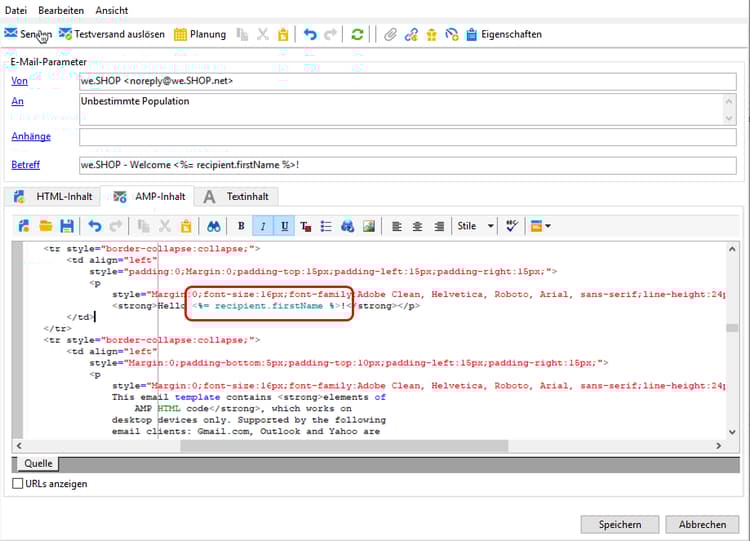Switch to the Textinhalt tab
The height and width of the screenshot is (541, 750).
coord(236,197)
